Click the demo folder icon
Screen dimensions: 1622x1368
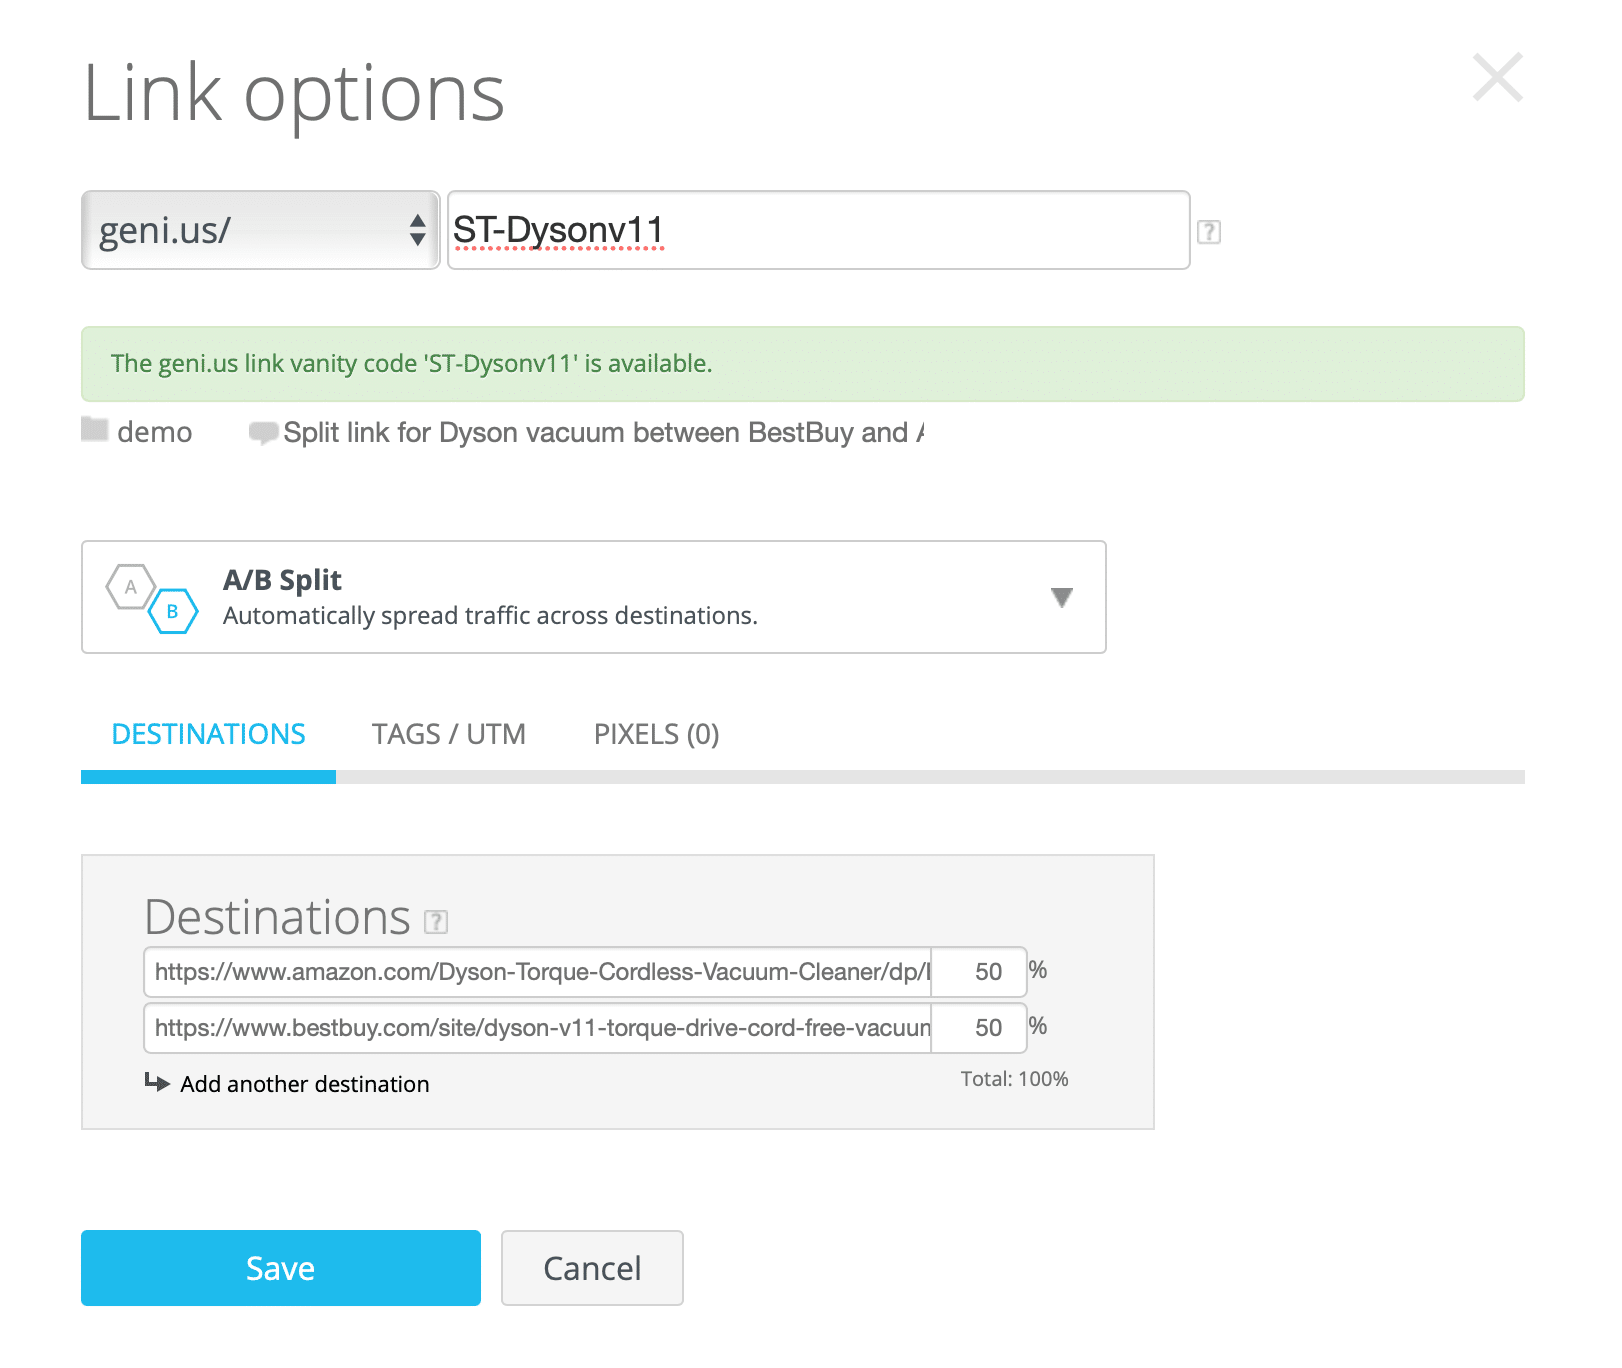(95, 430)
